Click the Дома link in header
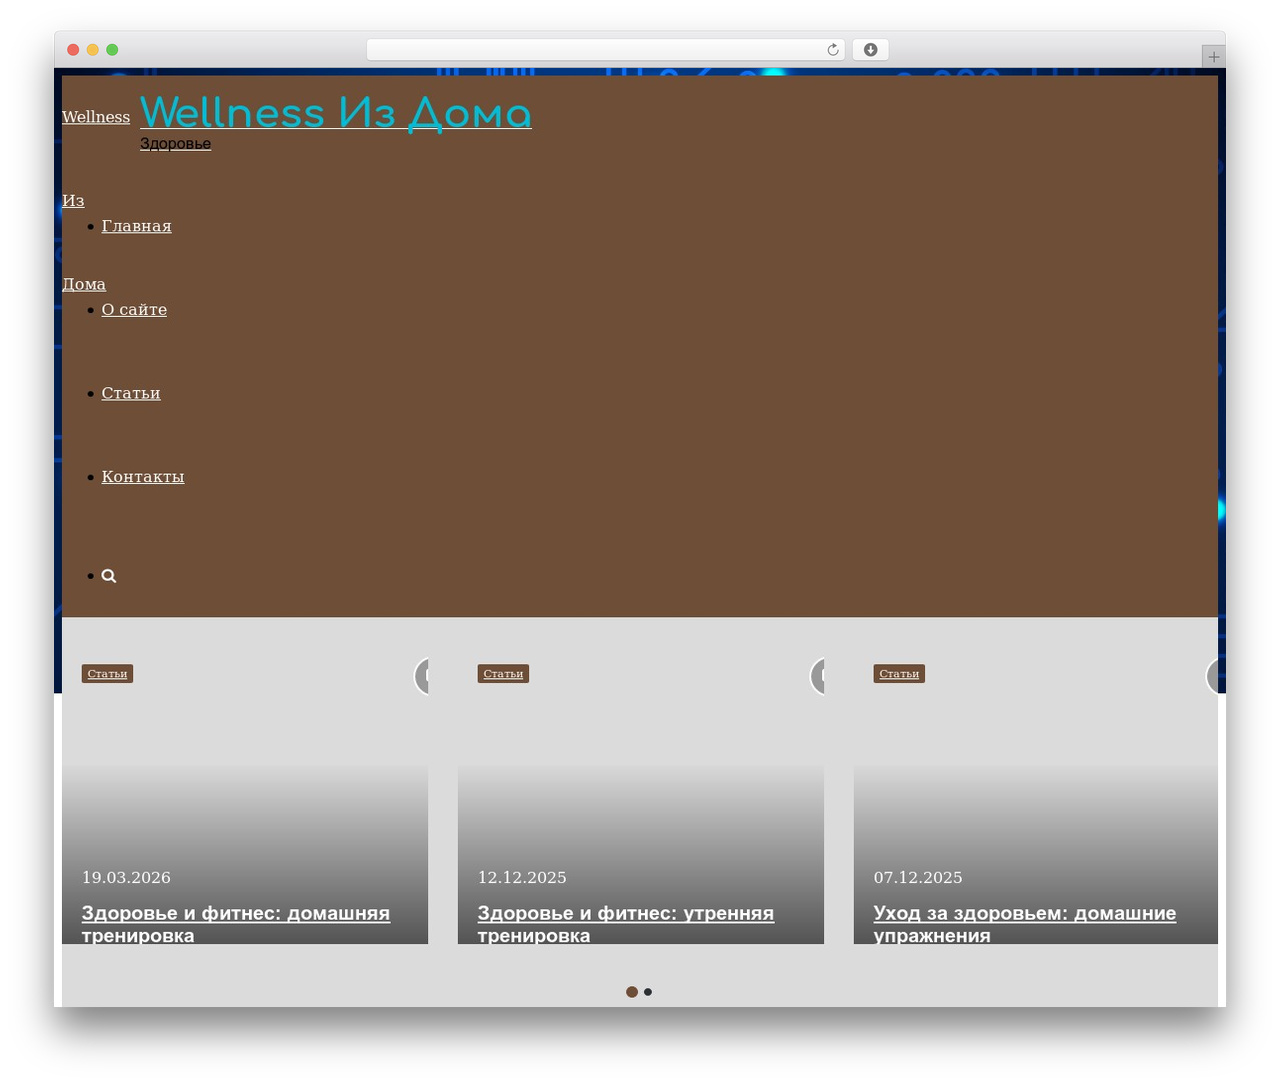 (x=84, y=284)
